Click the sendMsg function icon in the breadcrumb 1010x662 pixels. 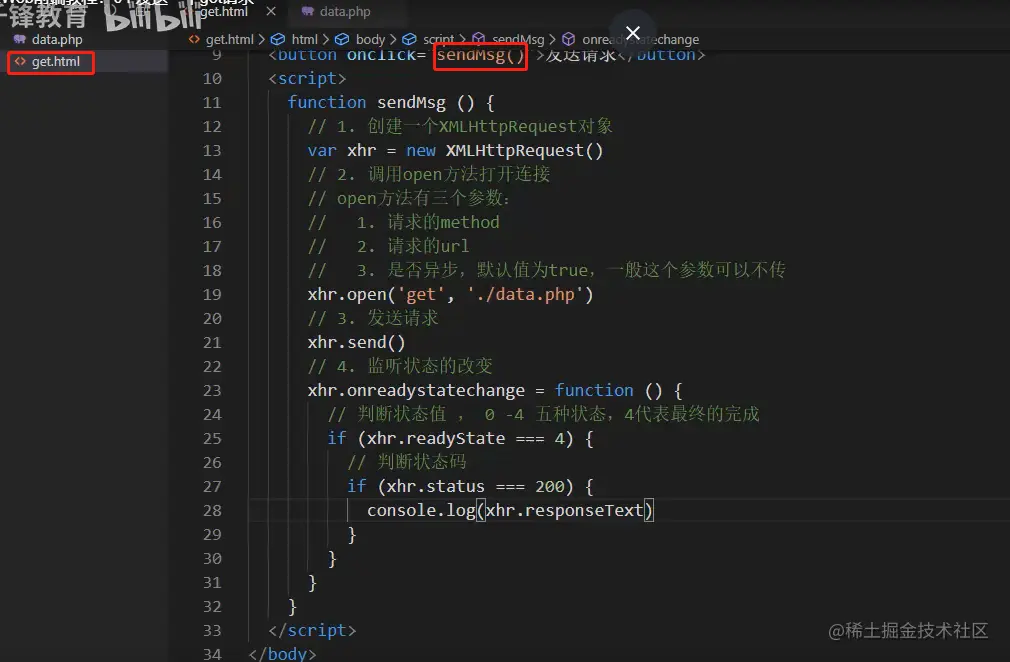[479, 39]
